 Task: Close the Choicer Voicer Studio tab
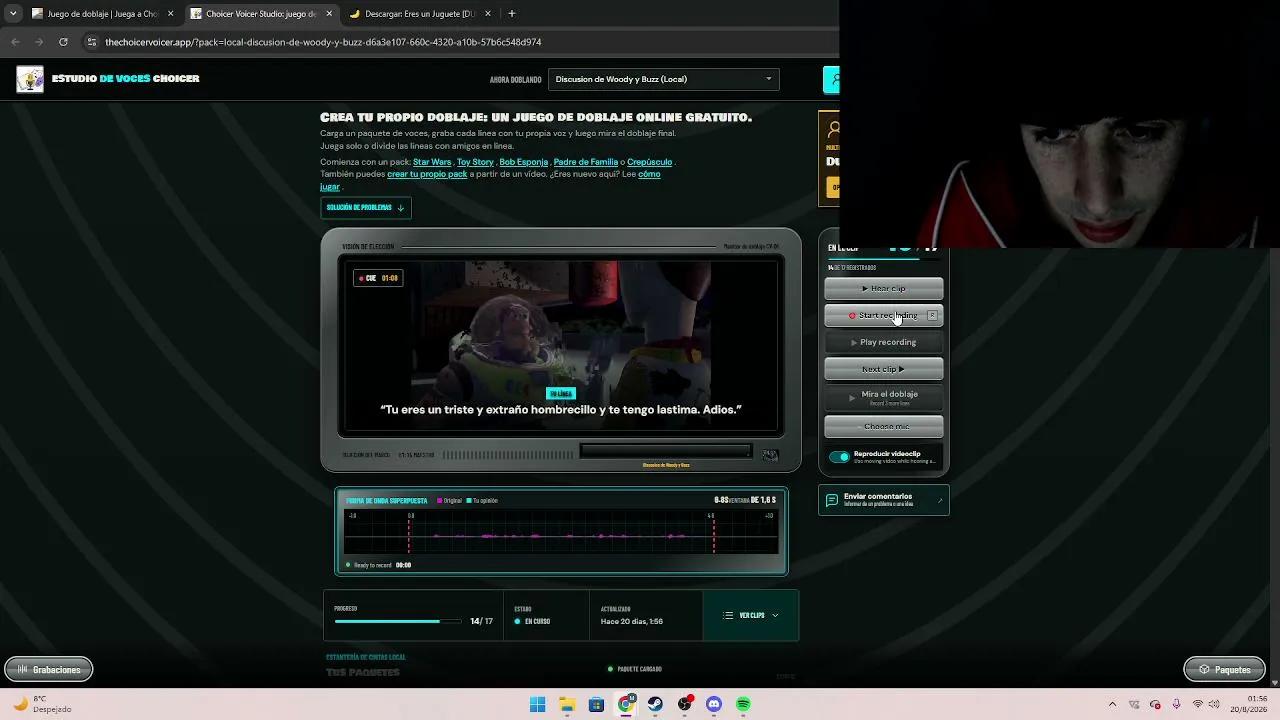tap(329, 14)
